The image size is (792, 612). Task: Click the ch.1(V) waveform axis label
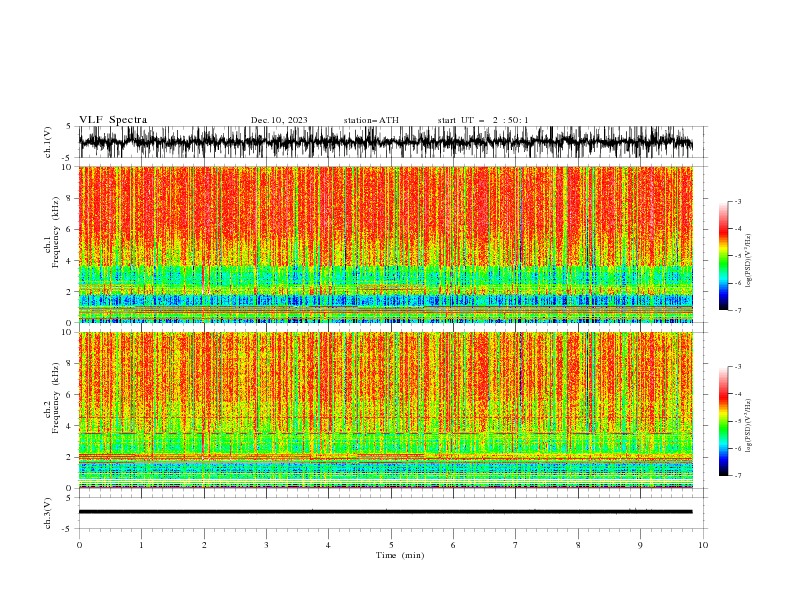point(48,142)
